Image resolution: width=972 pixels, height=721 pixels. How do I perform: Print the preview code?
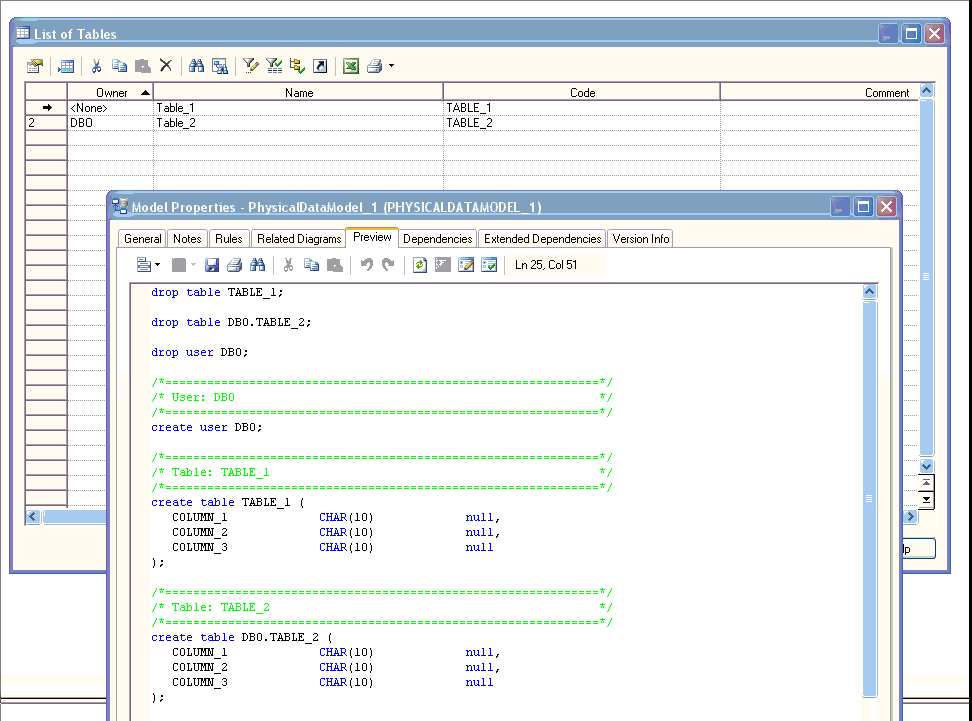(233, 264)
